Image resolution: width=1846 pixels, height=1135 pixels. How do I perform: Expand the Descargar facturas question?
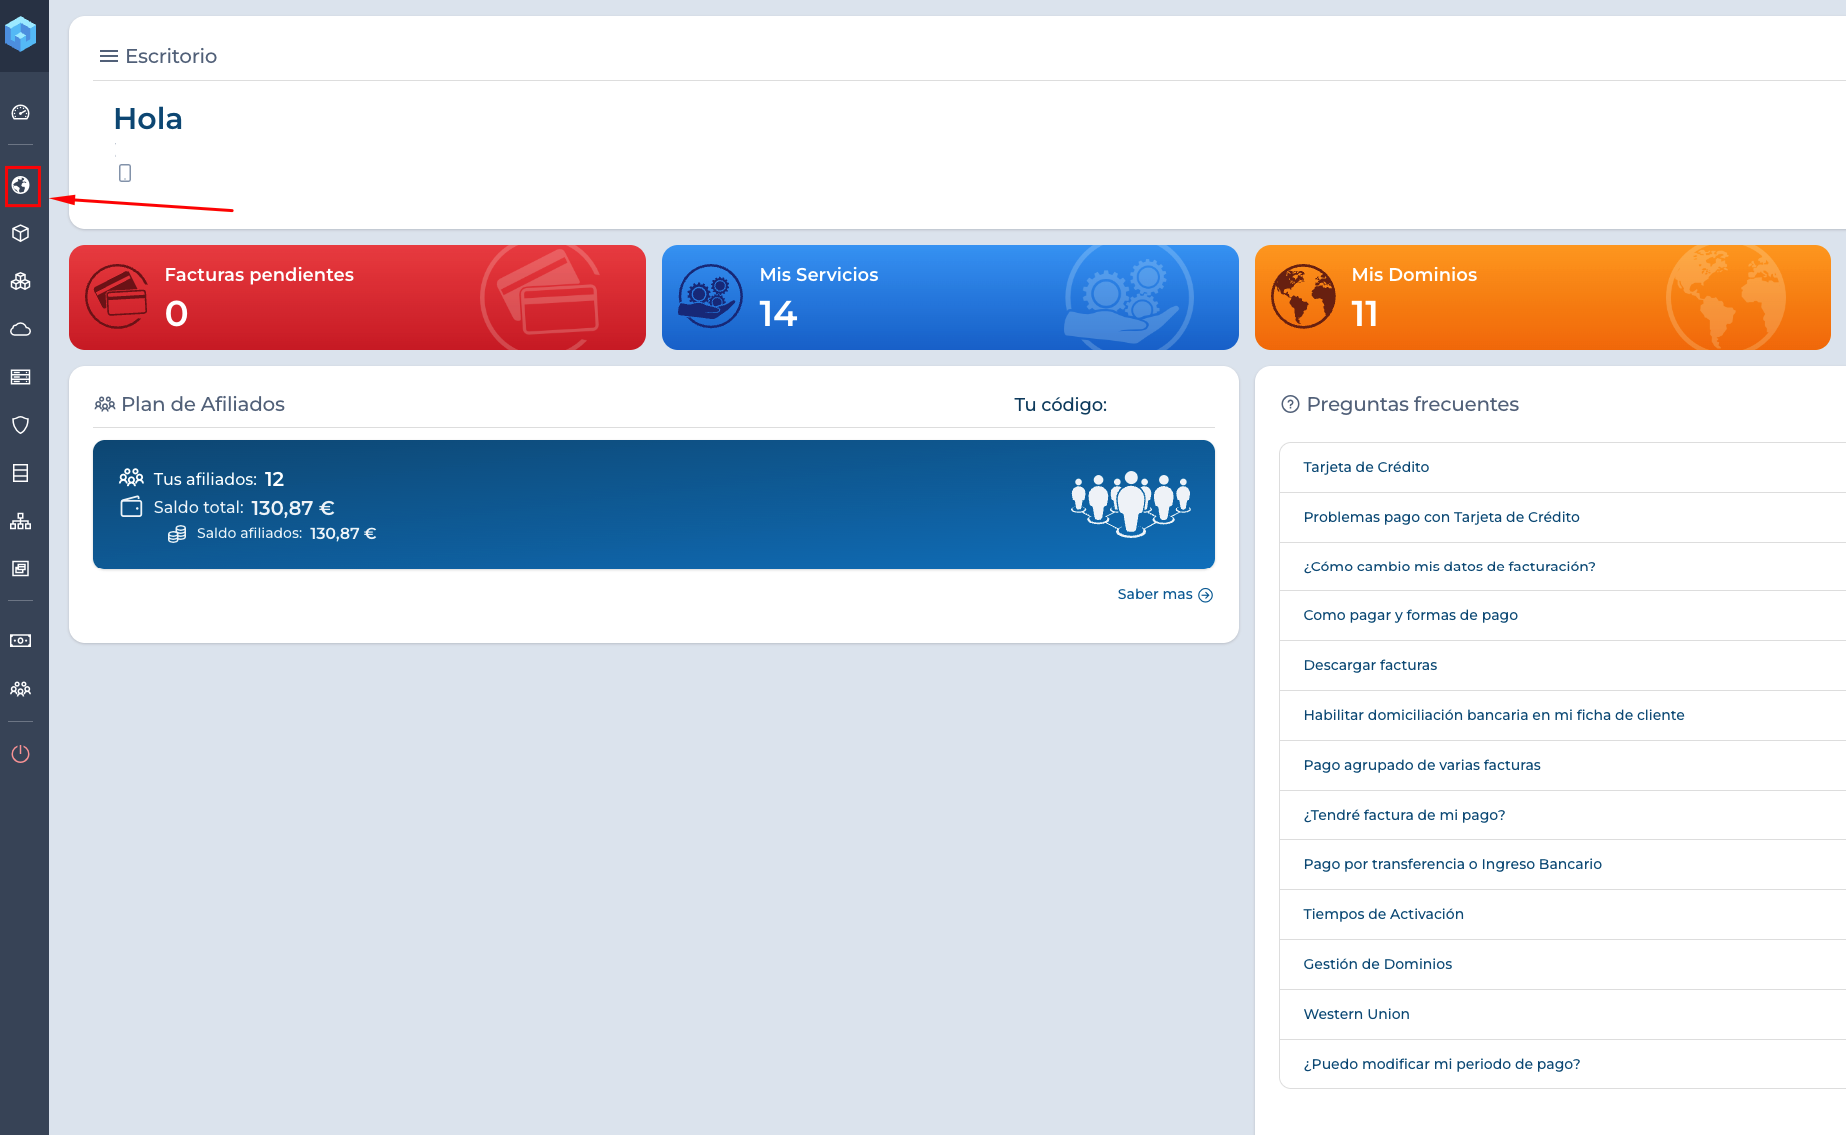(1369, 665)
